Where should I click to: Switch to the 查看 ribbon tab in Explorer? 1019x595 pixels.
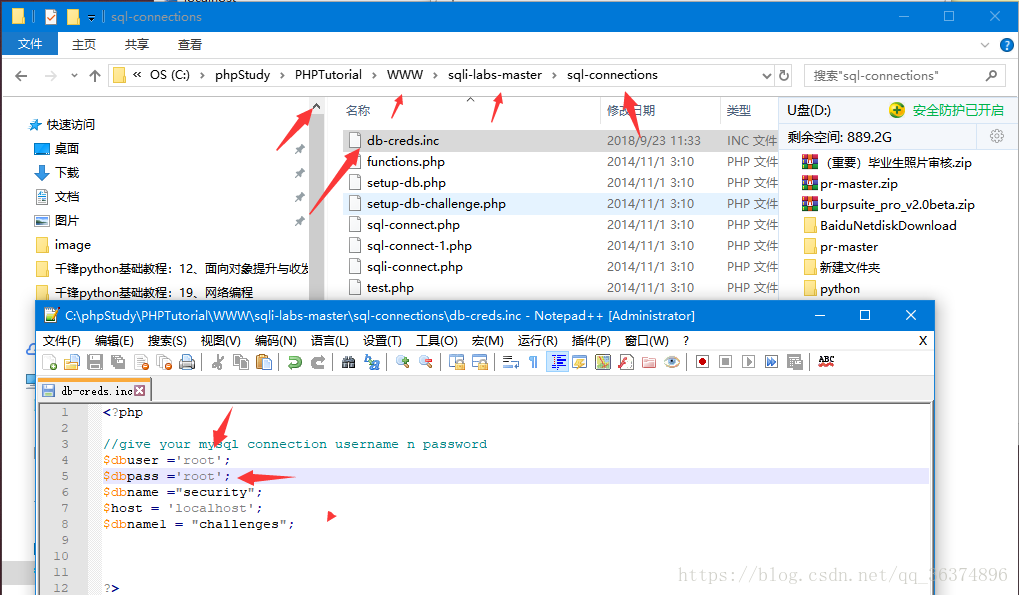pos(190,44)
